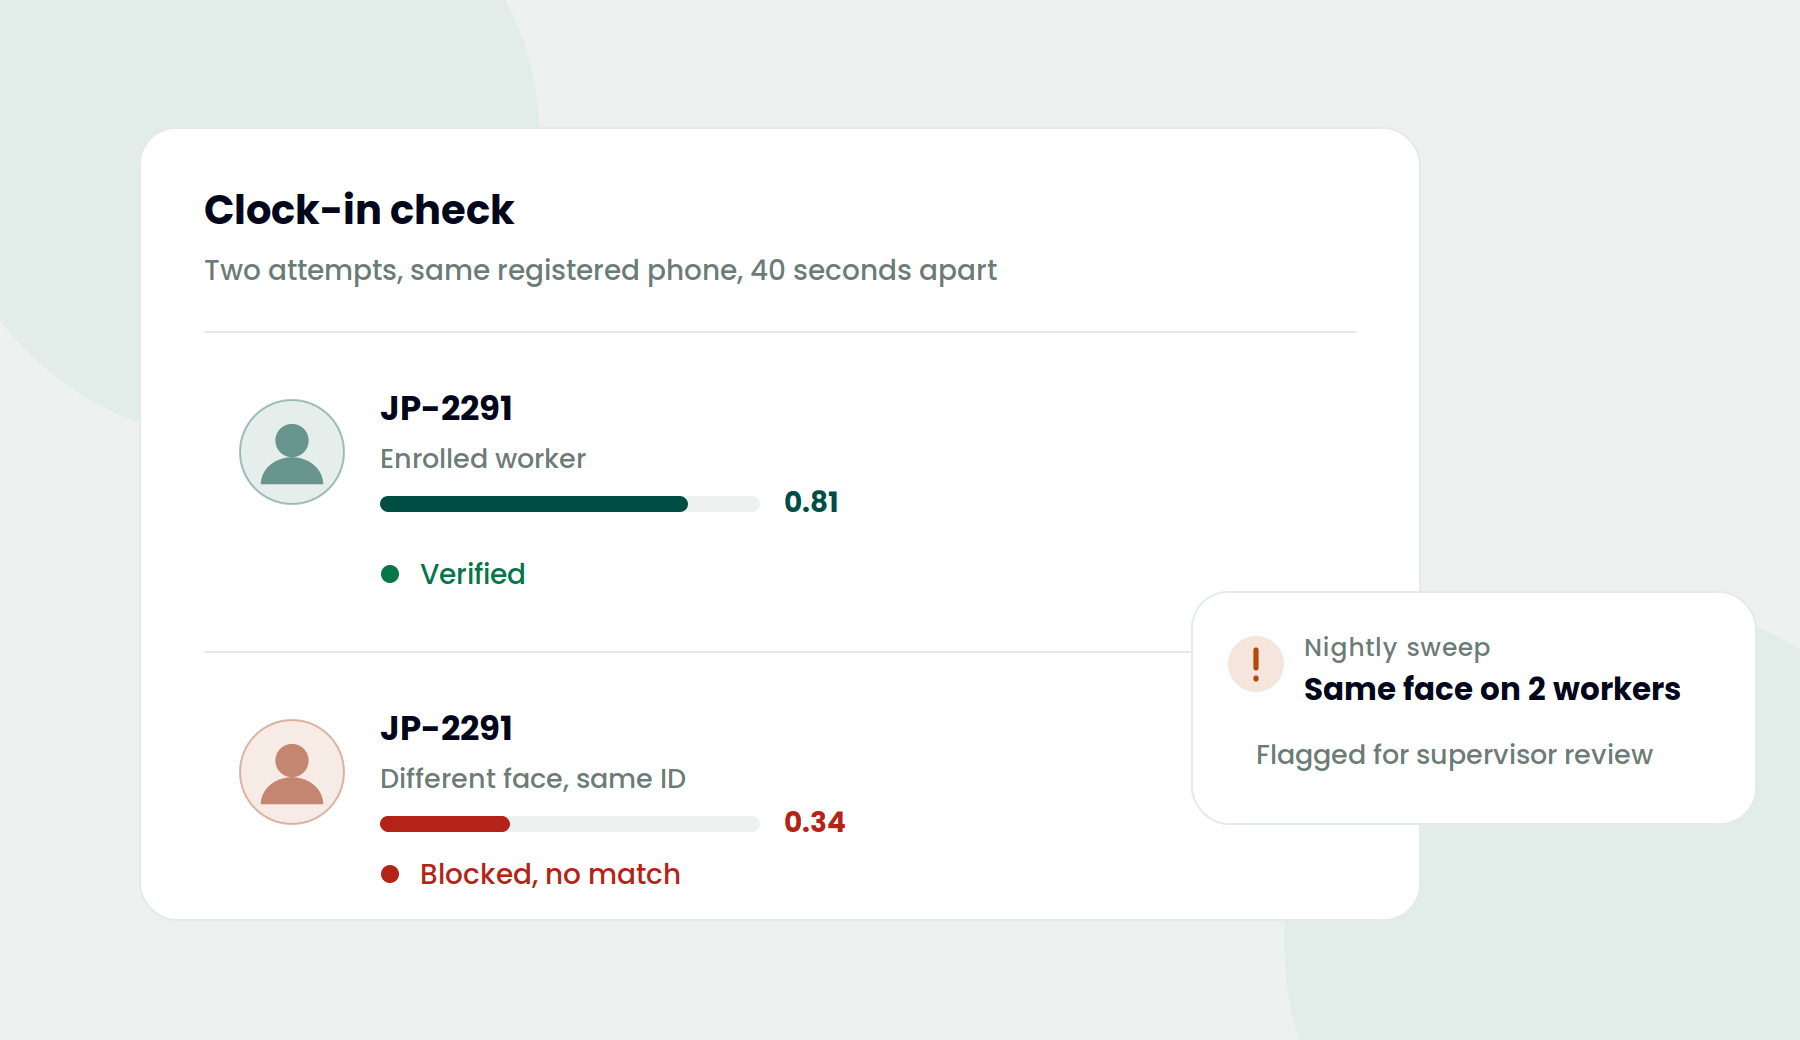Click the red 0.34 match score bar
The image size is (1800, 1040).
[570, 824]
